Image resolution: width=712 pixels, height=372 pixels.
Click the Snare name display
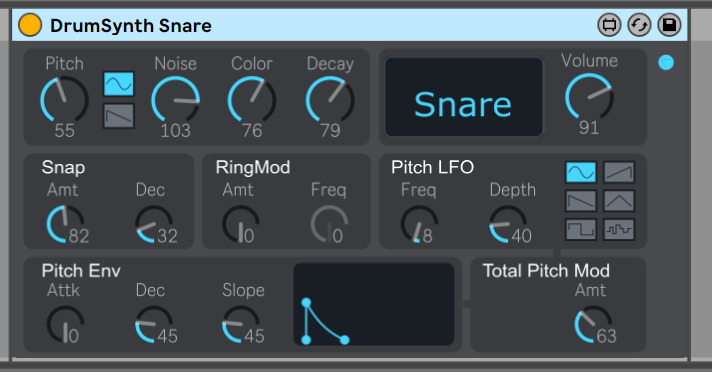tap(464, 97)
